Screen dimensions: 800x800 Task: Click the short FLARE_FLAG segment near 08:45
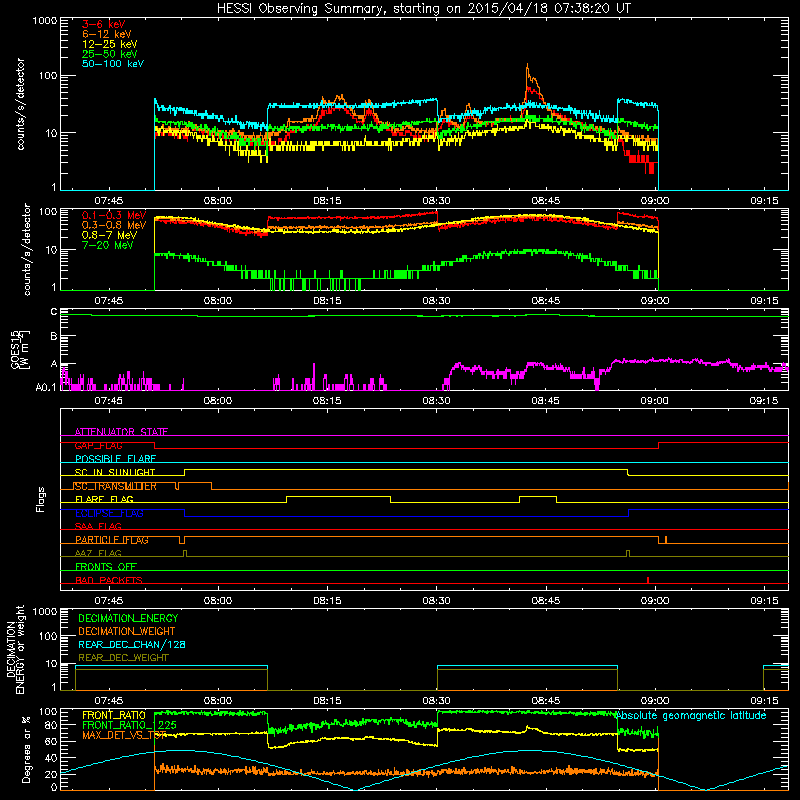(538, 496)
